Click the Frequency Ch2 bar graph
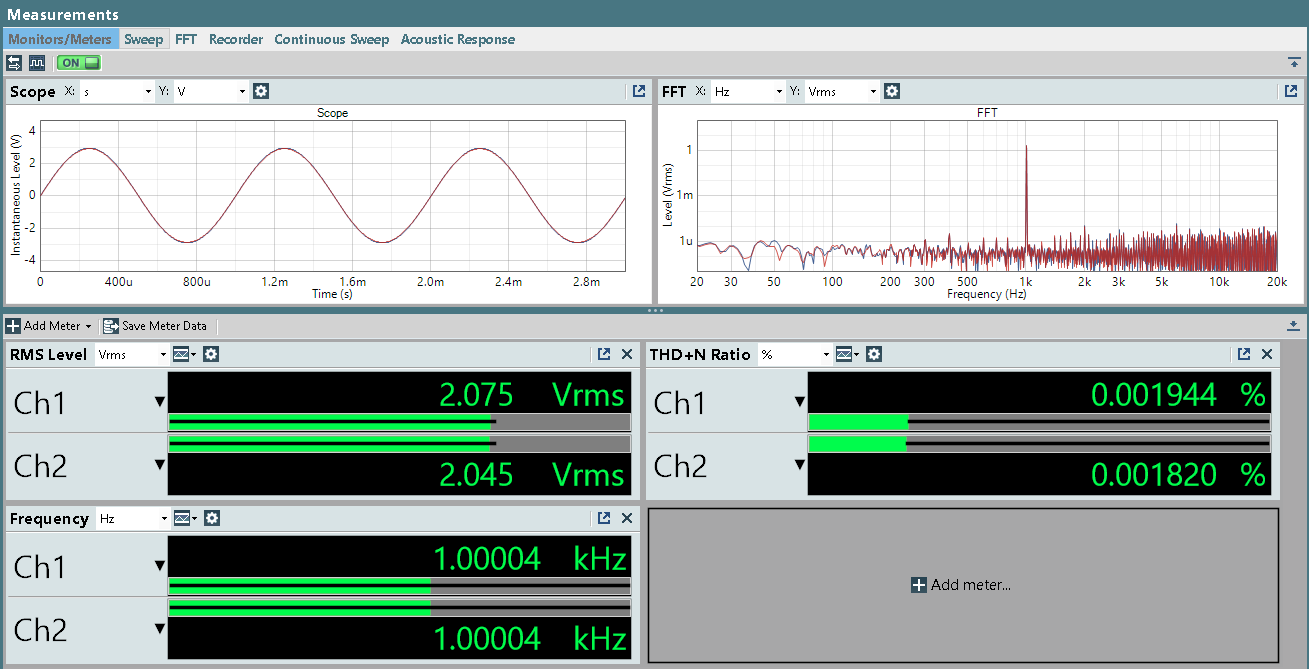Image resolution: width=1309 pixels, height=669 pixels. [x=400, y=608]
